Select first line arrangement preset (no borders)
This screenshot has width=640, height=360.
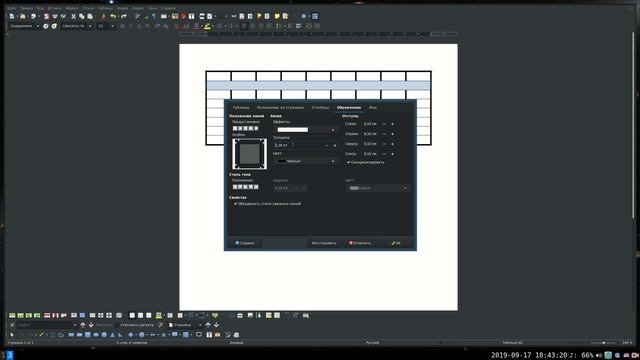point(235,129)
